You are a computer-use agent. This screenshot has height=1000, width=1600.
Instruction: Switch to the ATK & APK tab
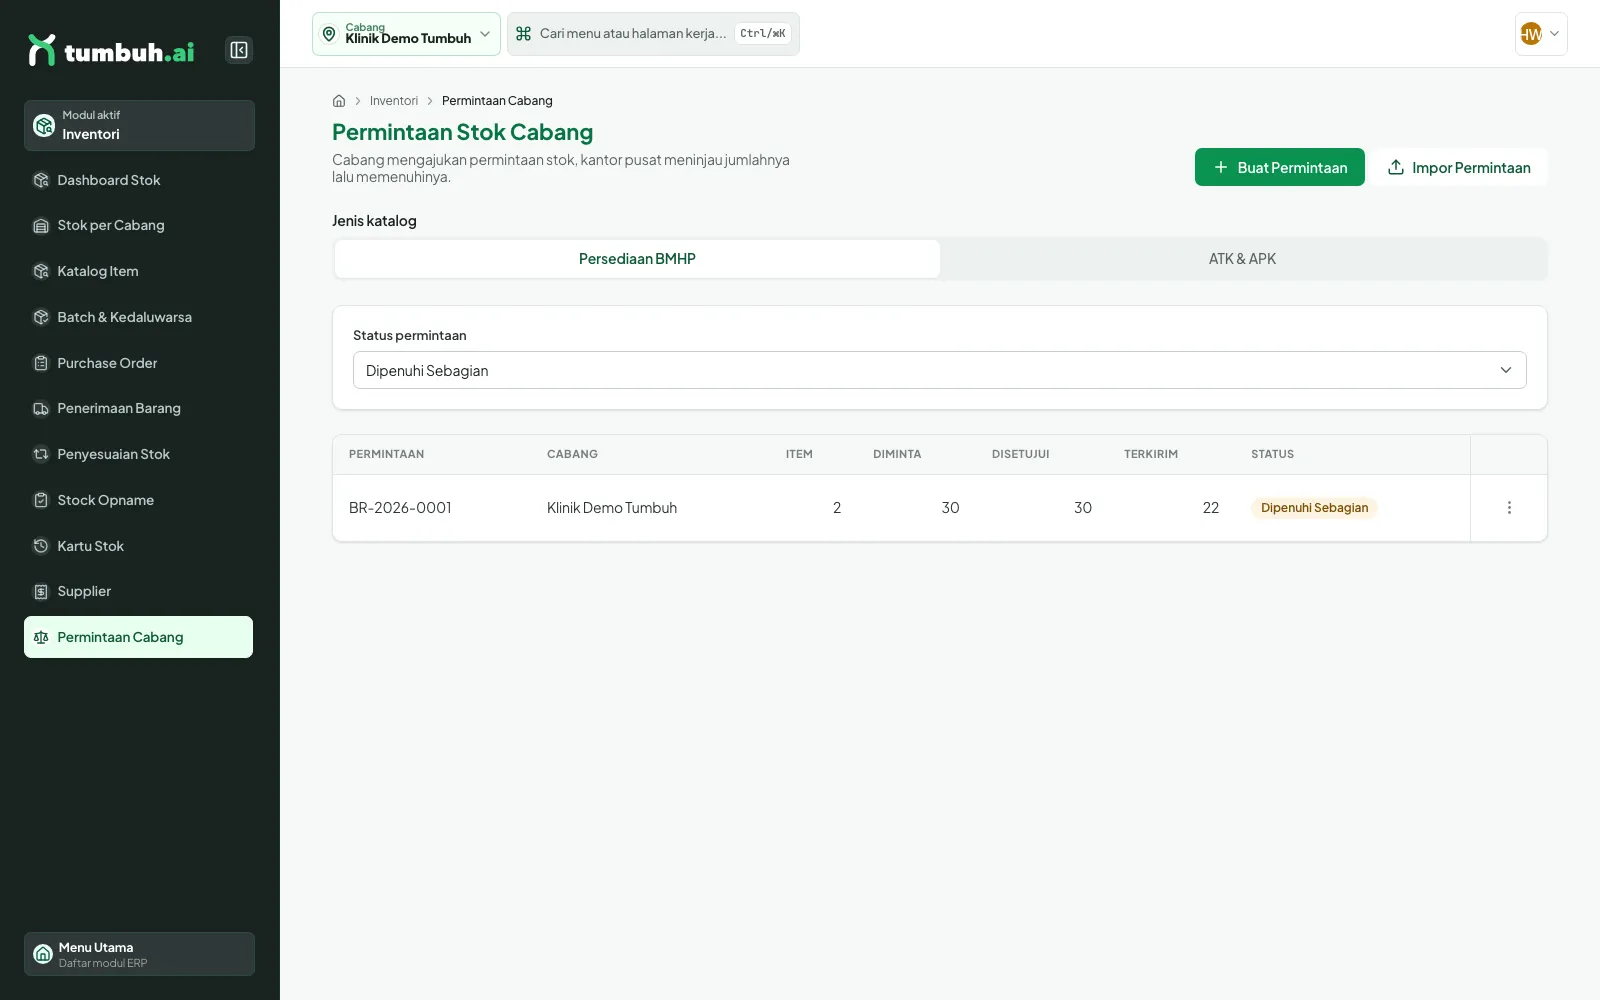1242,259
